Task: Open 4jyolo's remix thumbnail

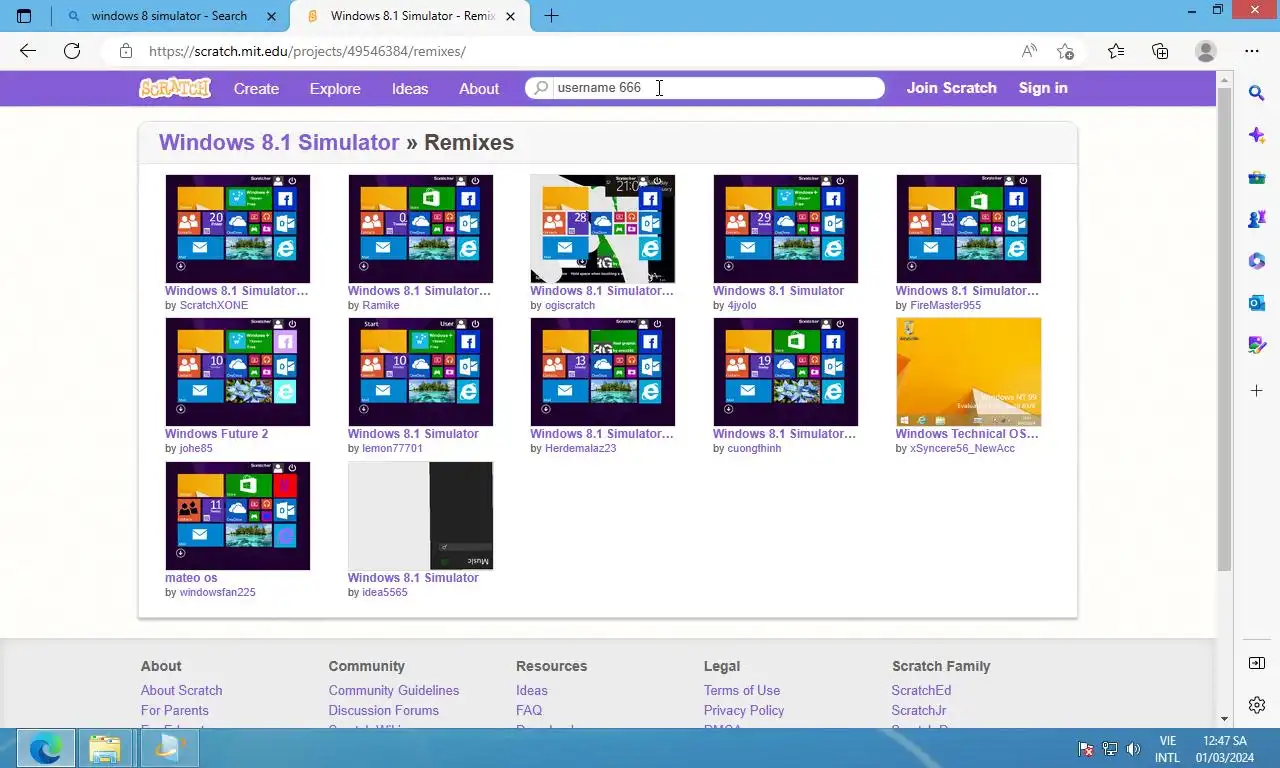Action: click(785, 229)
